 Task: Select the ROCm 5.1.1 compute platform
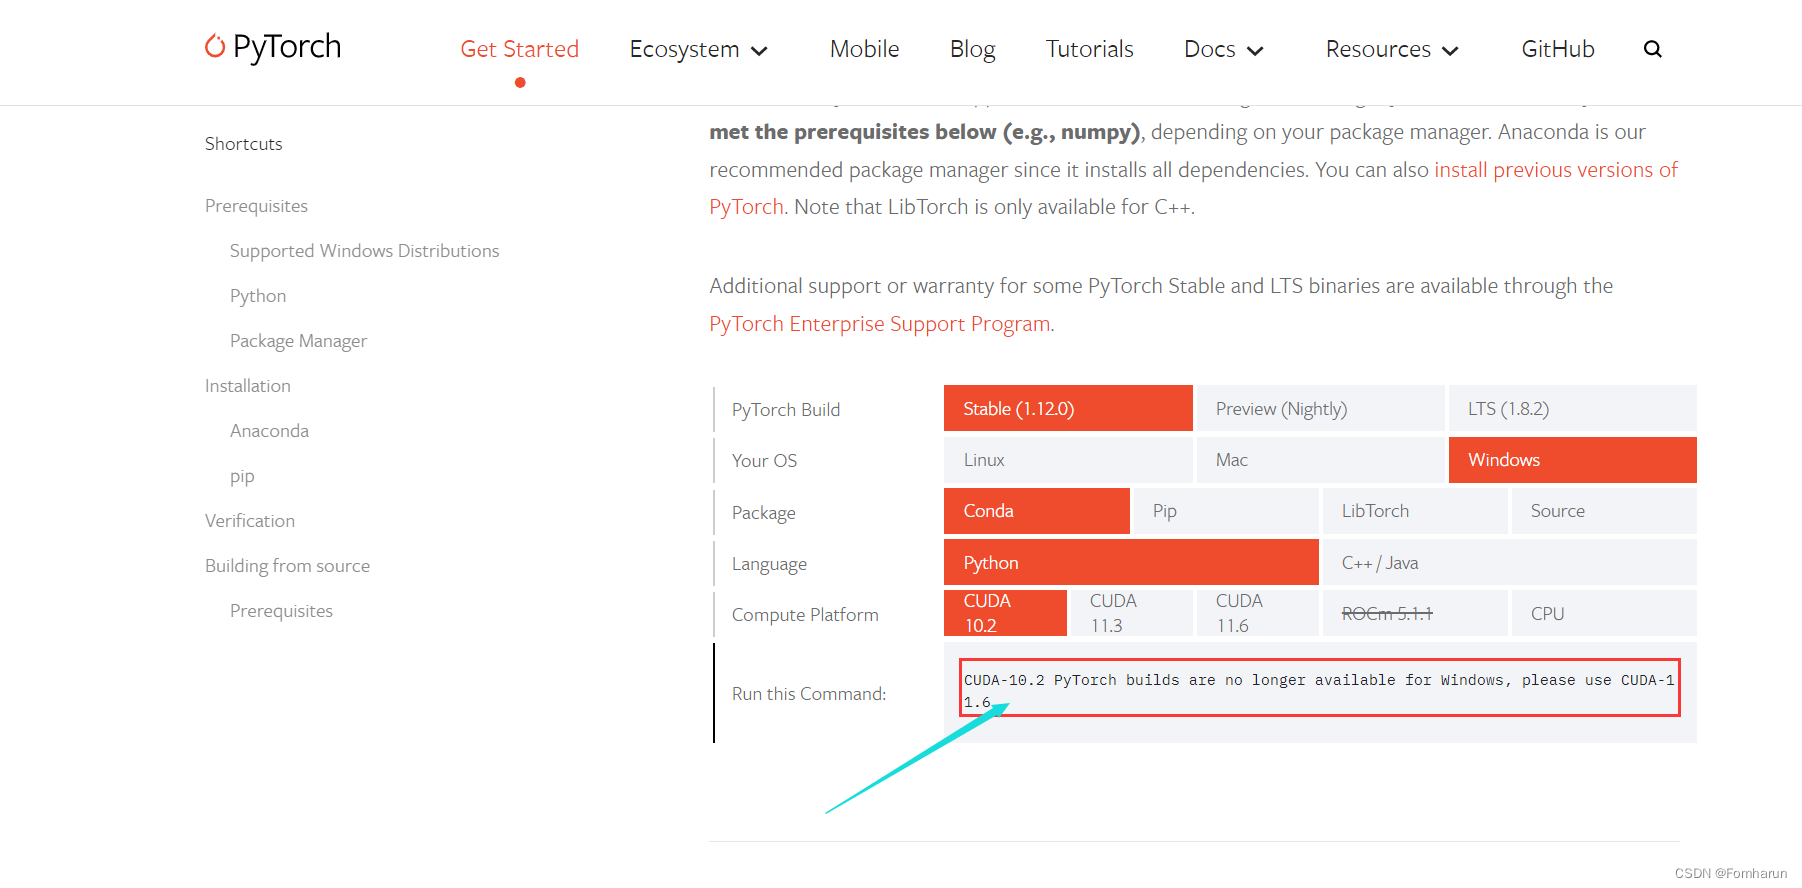pos(1415,613)
